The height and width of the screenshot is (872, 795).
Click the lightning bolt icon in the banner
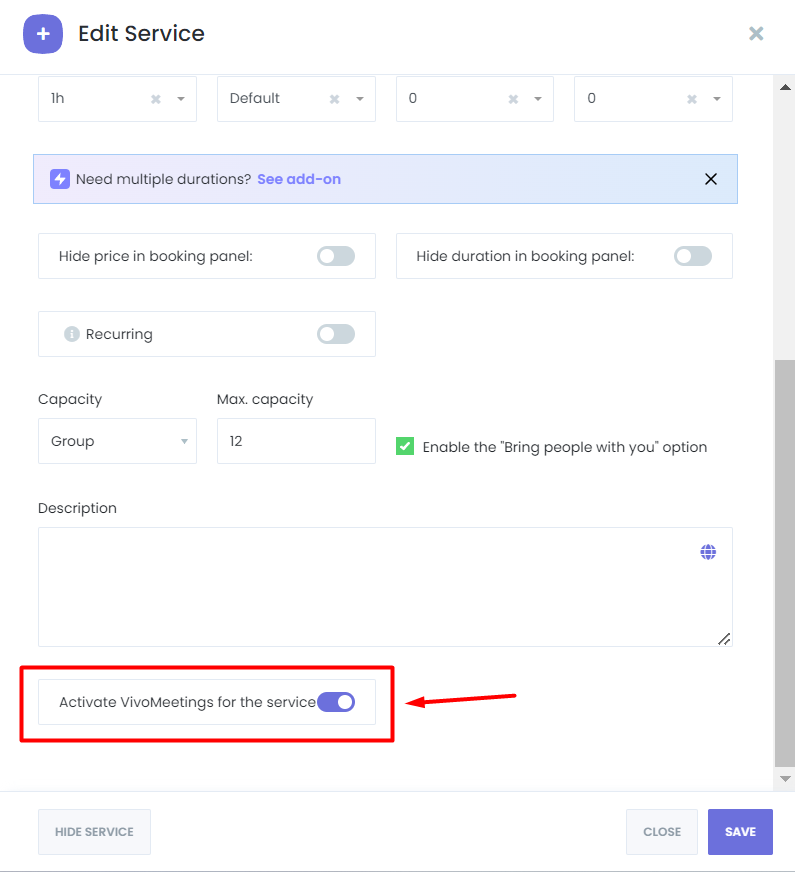(59, 179)
